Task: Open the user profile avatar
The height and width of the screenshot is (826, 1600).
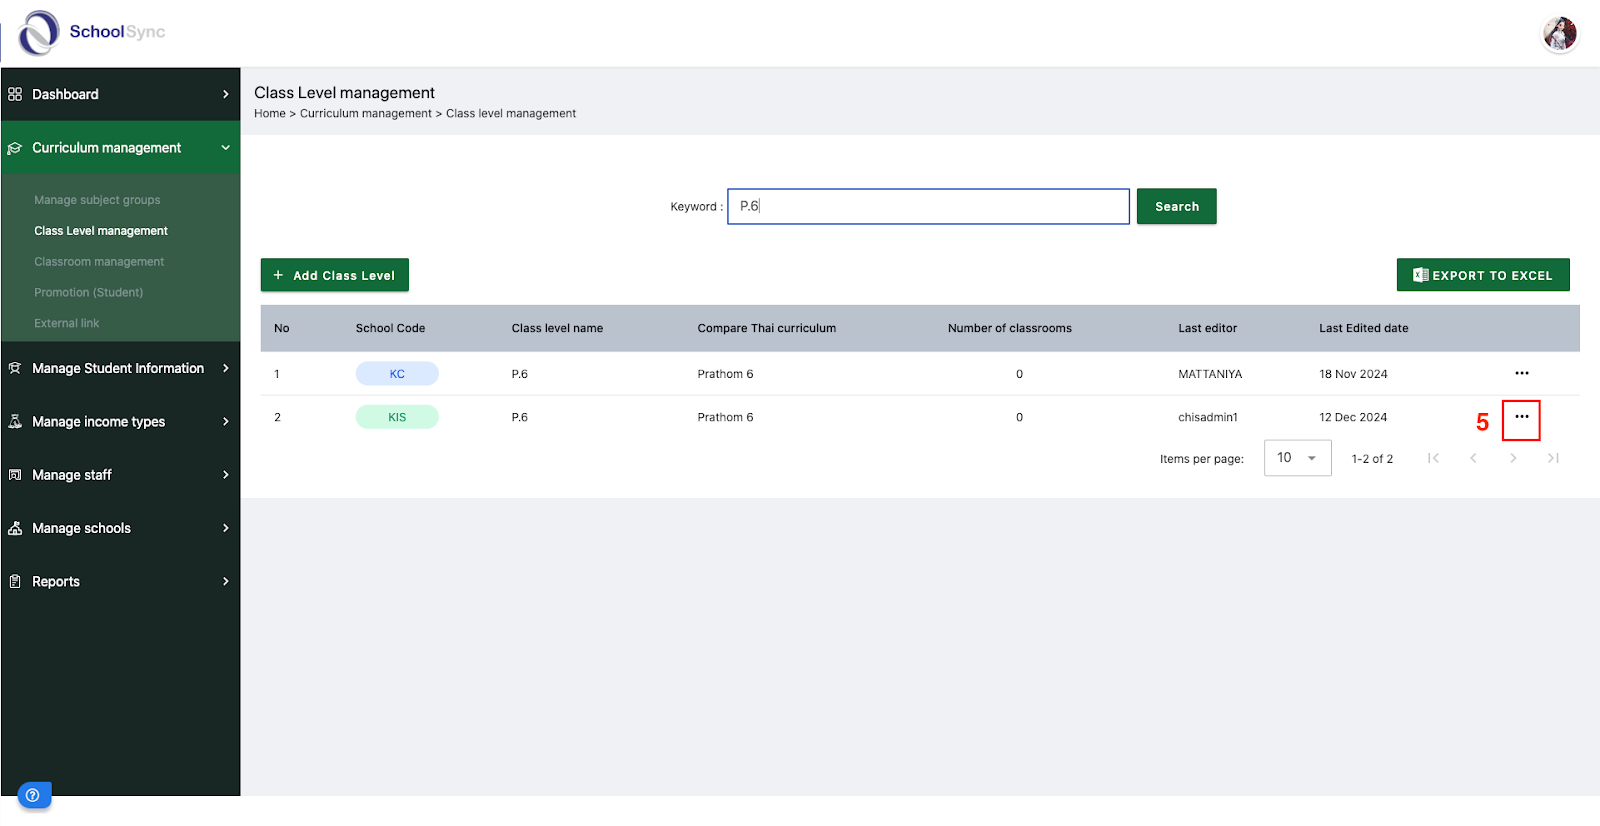Action: [1559, 34]
